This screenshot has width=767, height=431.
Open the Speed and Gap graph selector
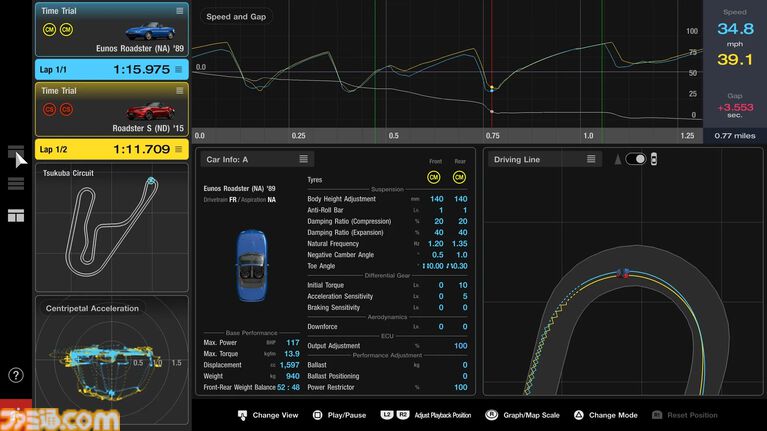point(237,16)
